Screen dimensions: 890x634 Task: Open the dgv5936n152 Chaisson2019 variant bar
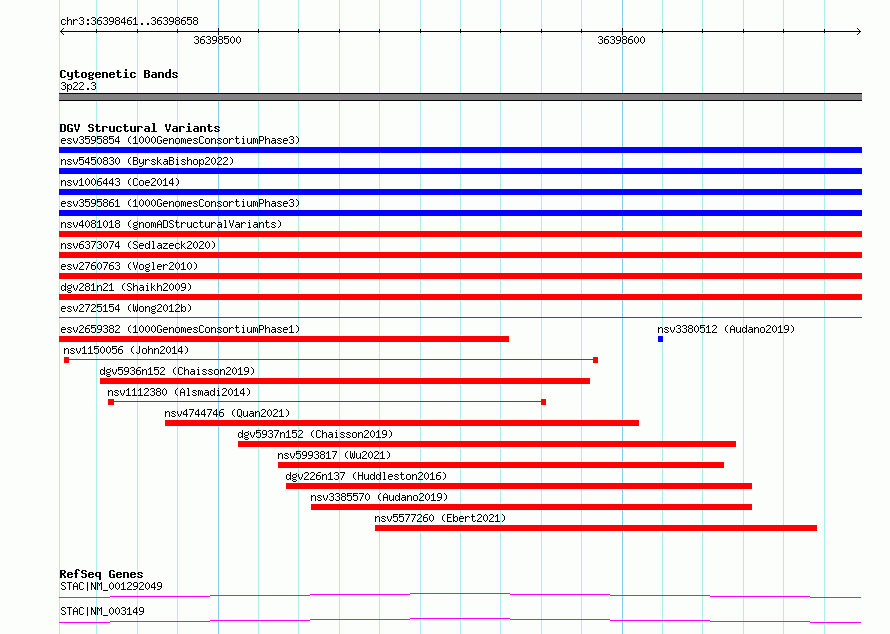[x=345, y=381]
